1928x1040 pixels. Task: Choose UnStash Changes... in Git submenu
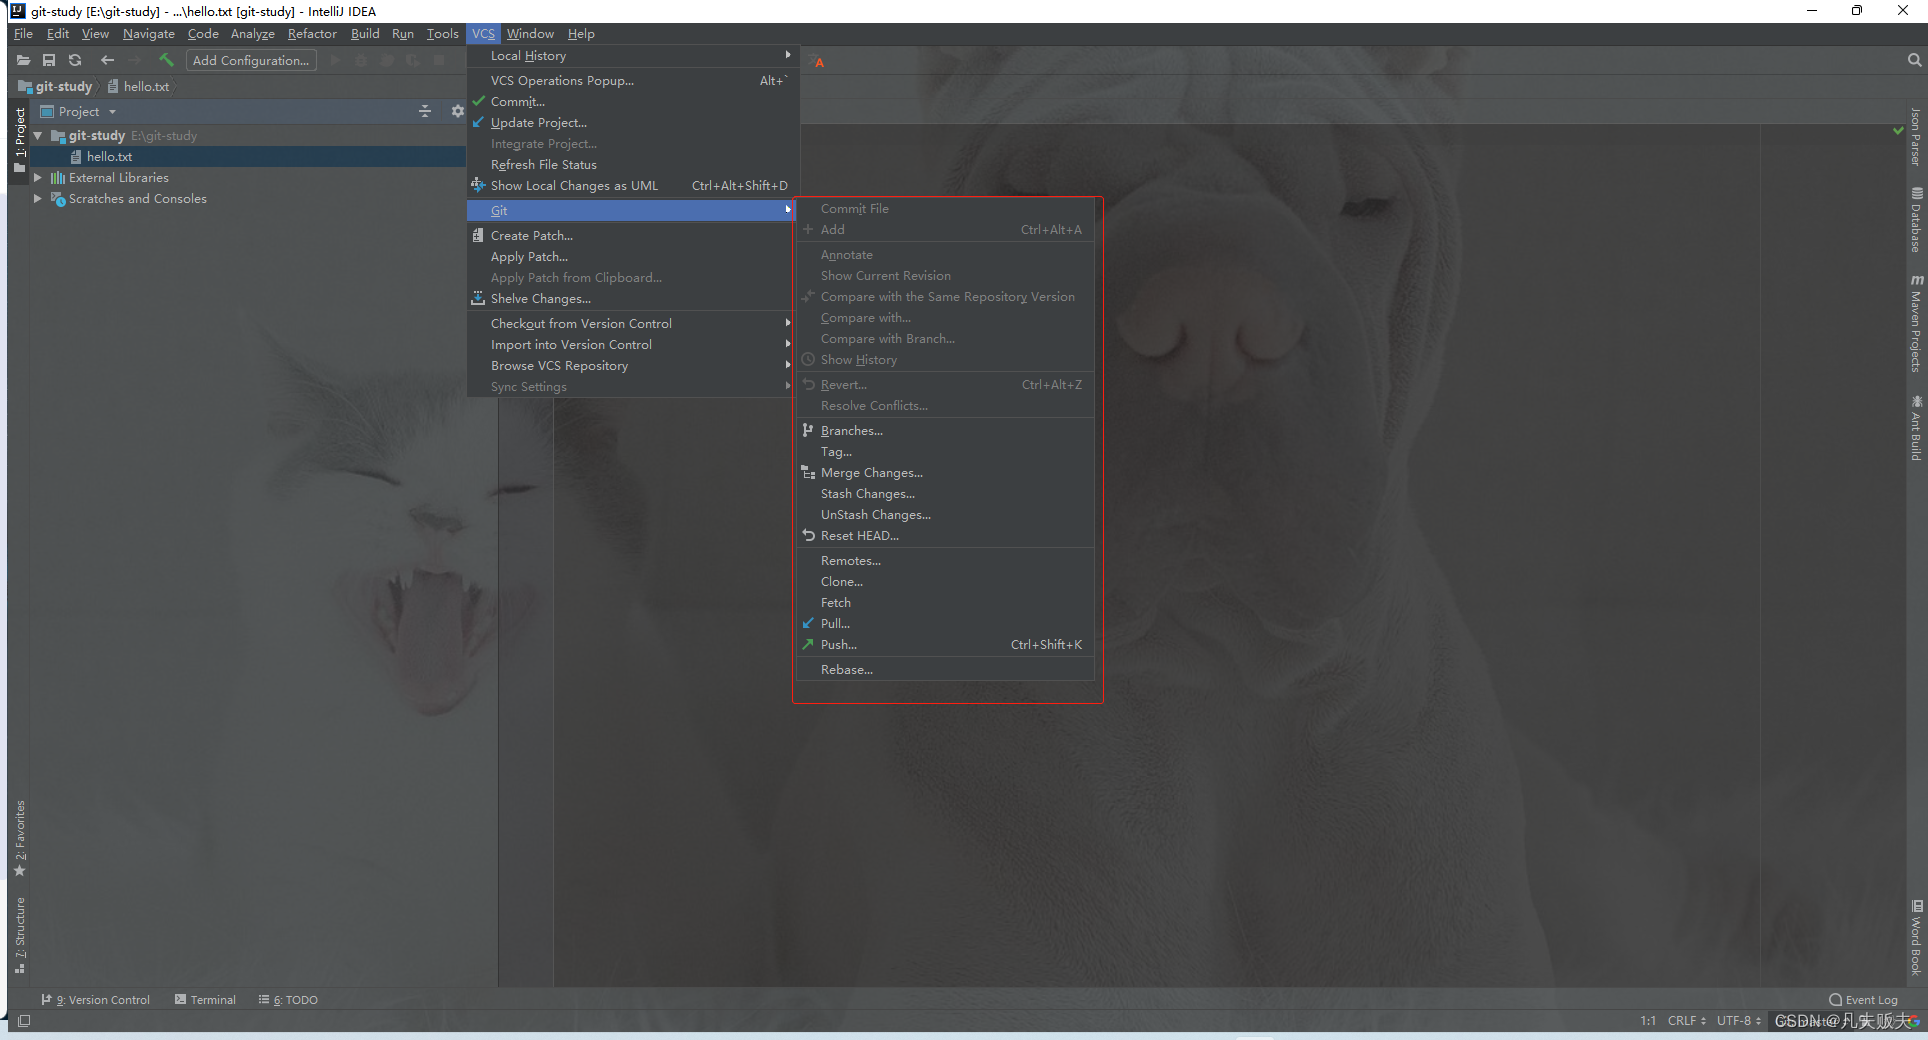point(945,514)
